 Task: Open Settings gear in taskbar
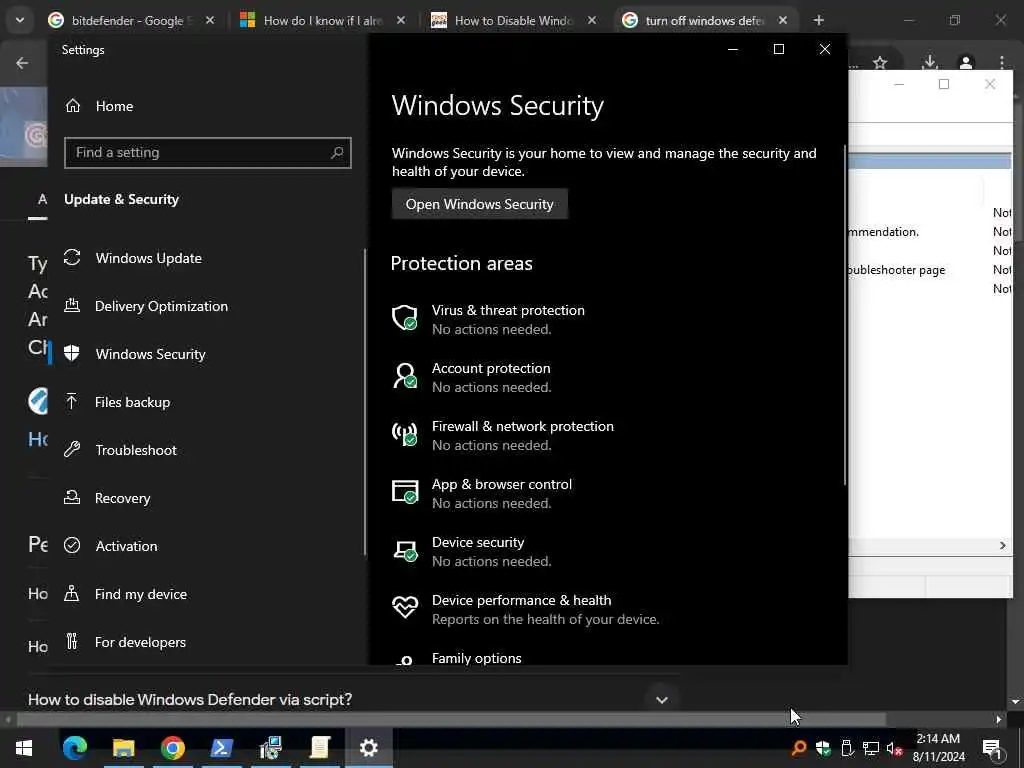[x=368, y=748]
